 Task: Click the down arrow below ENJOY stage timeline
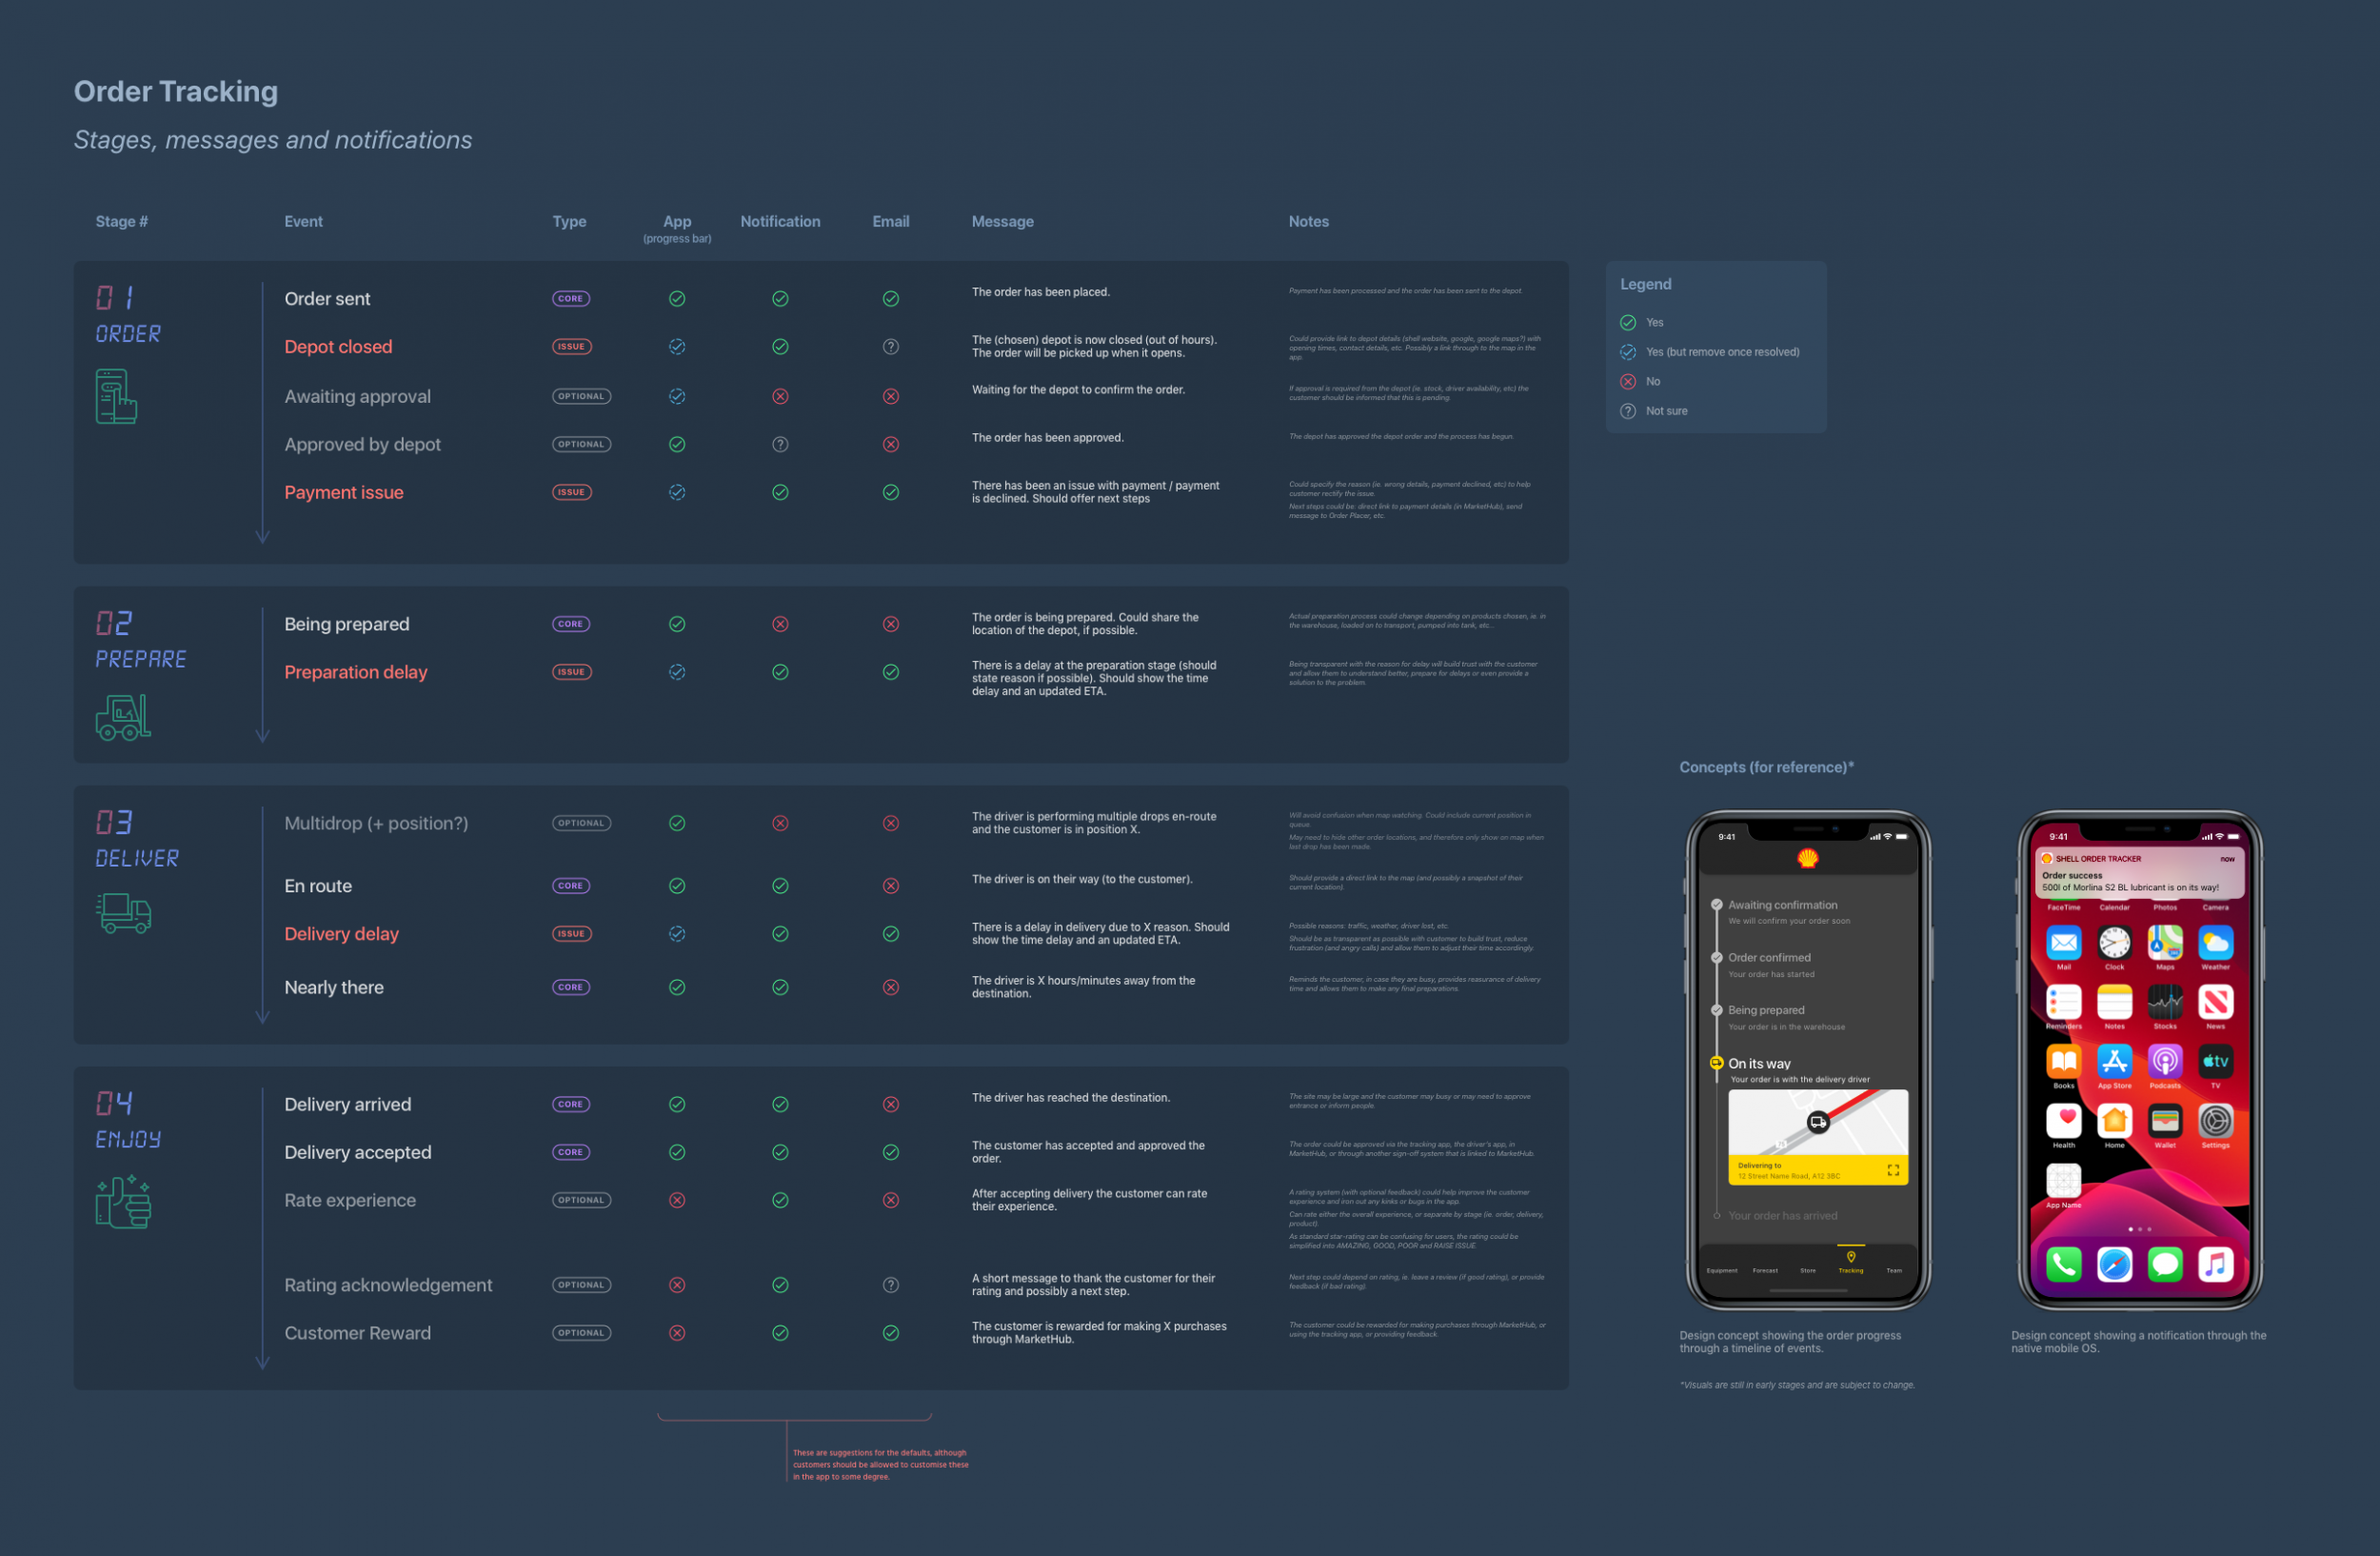(x=262, y=1362)
